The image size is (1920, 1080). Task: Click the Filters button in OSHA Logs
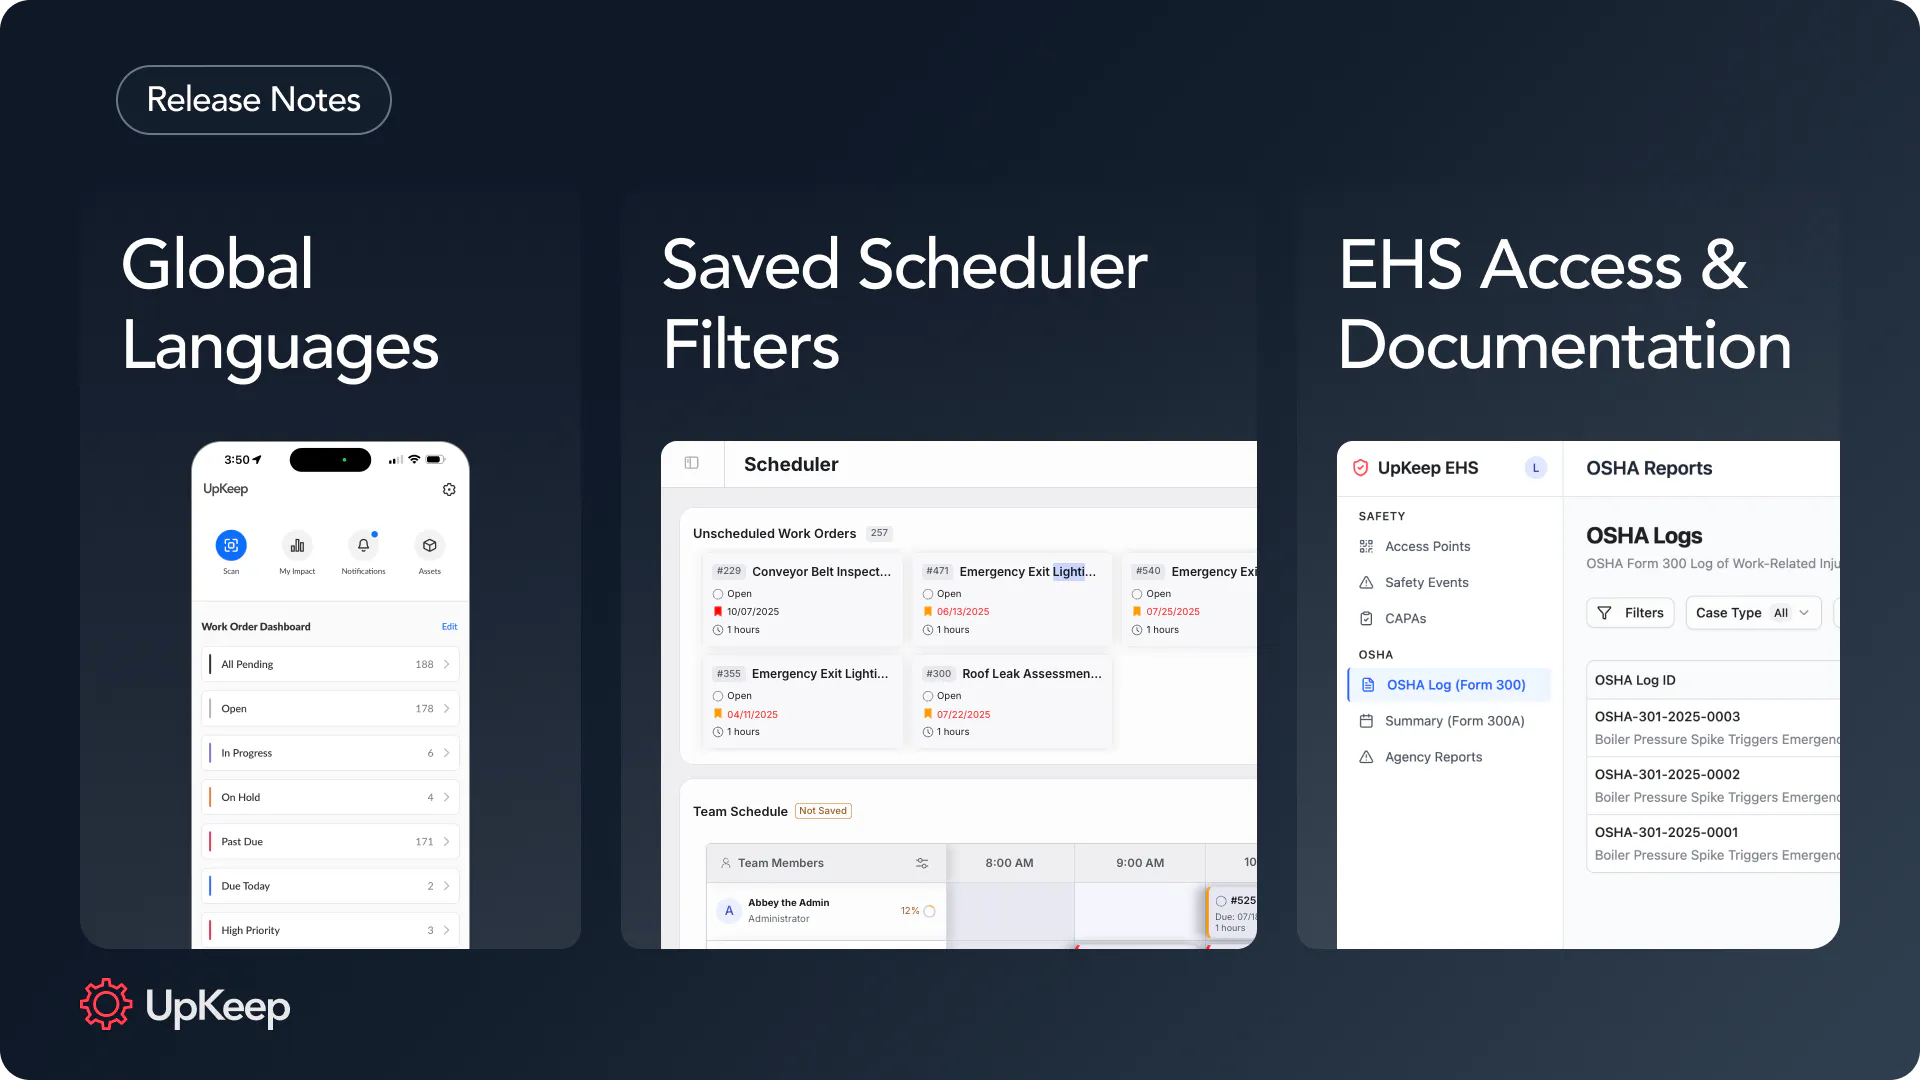click(x=1630, y=613)
